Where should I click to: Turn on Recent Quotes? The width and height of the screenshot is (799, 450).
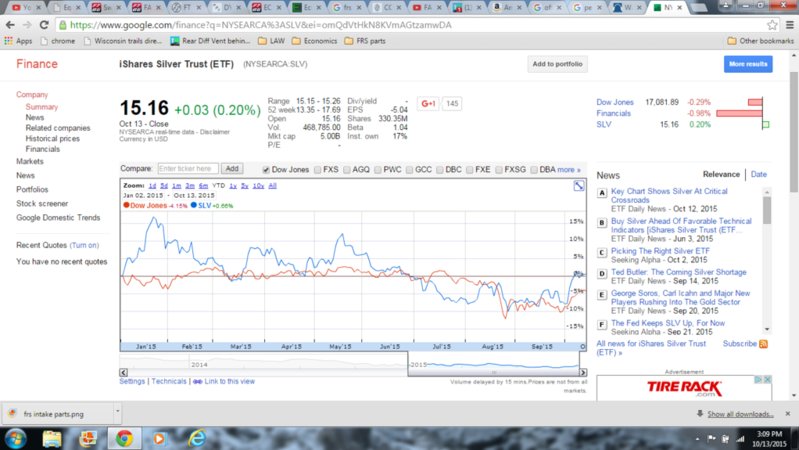[84, 245]
